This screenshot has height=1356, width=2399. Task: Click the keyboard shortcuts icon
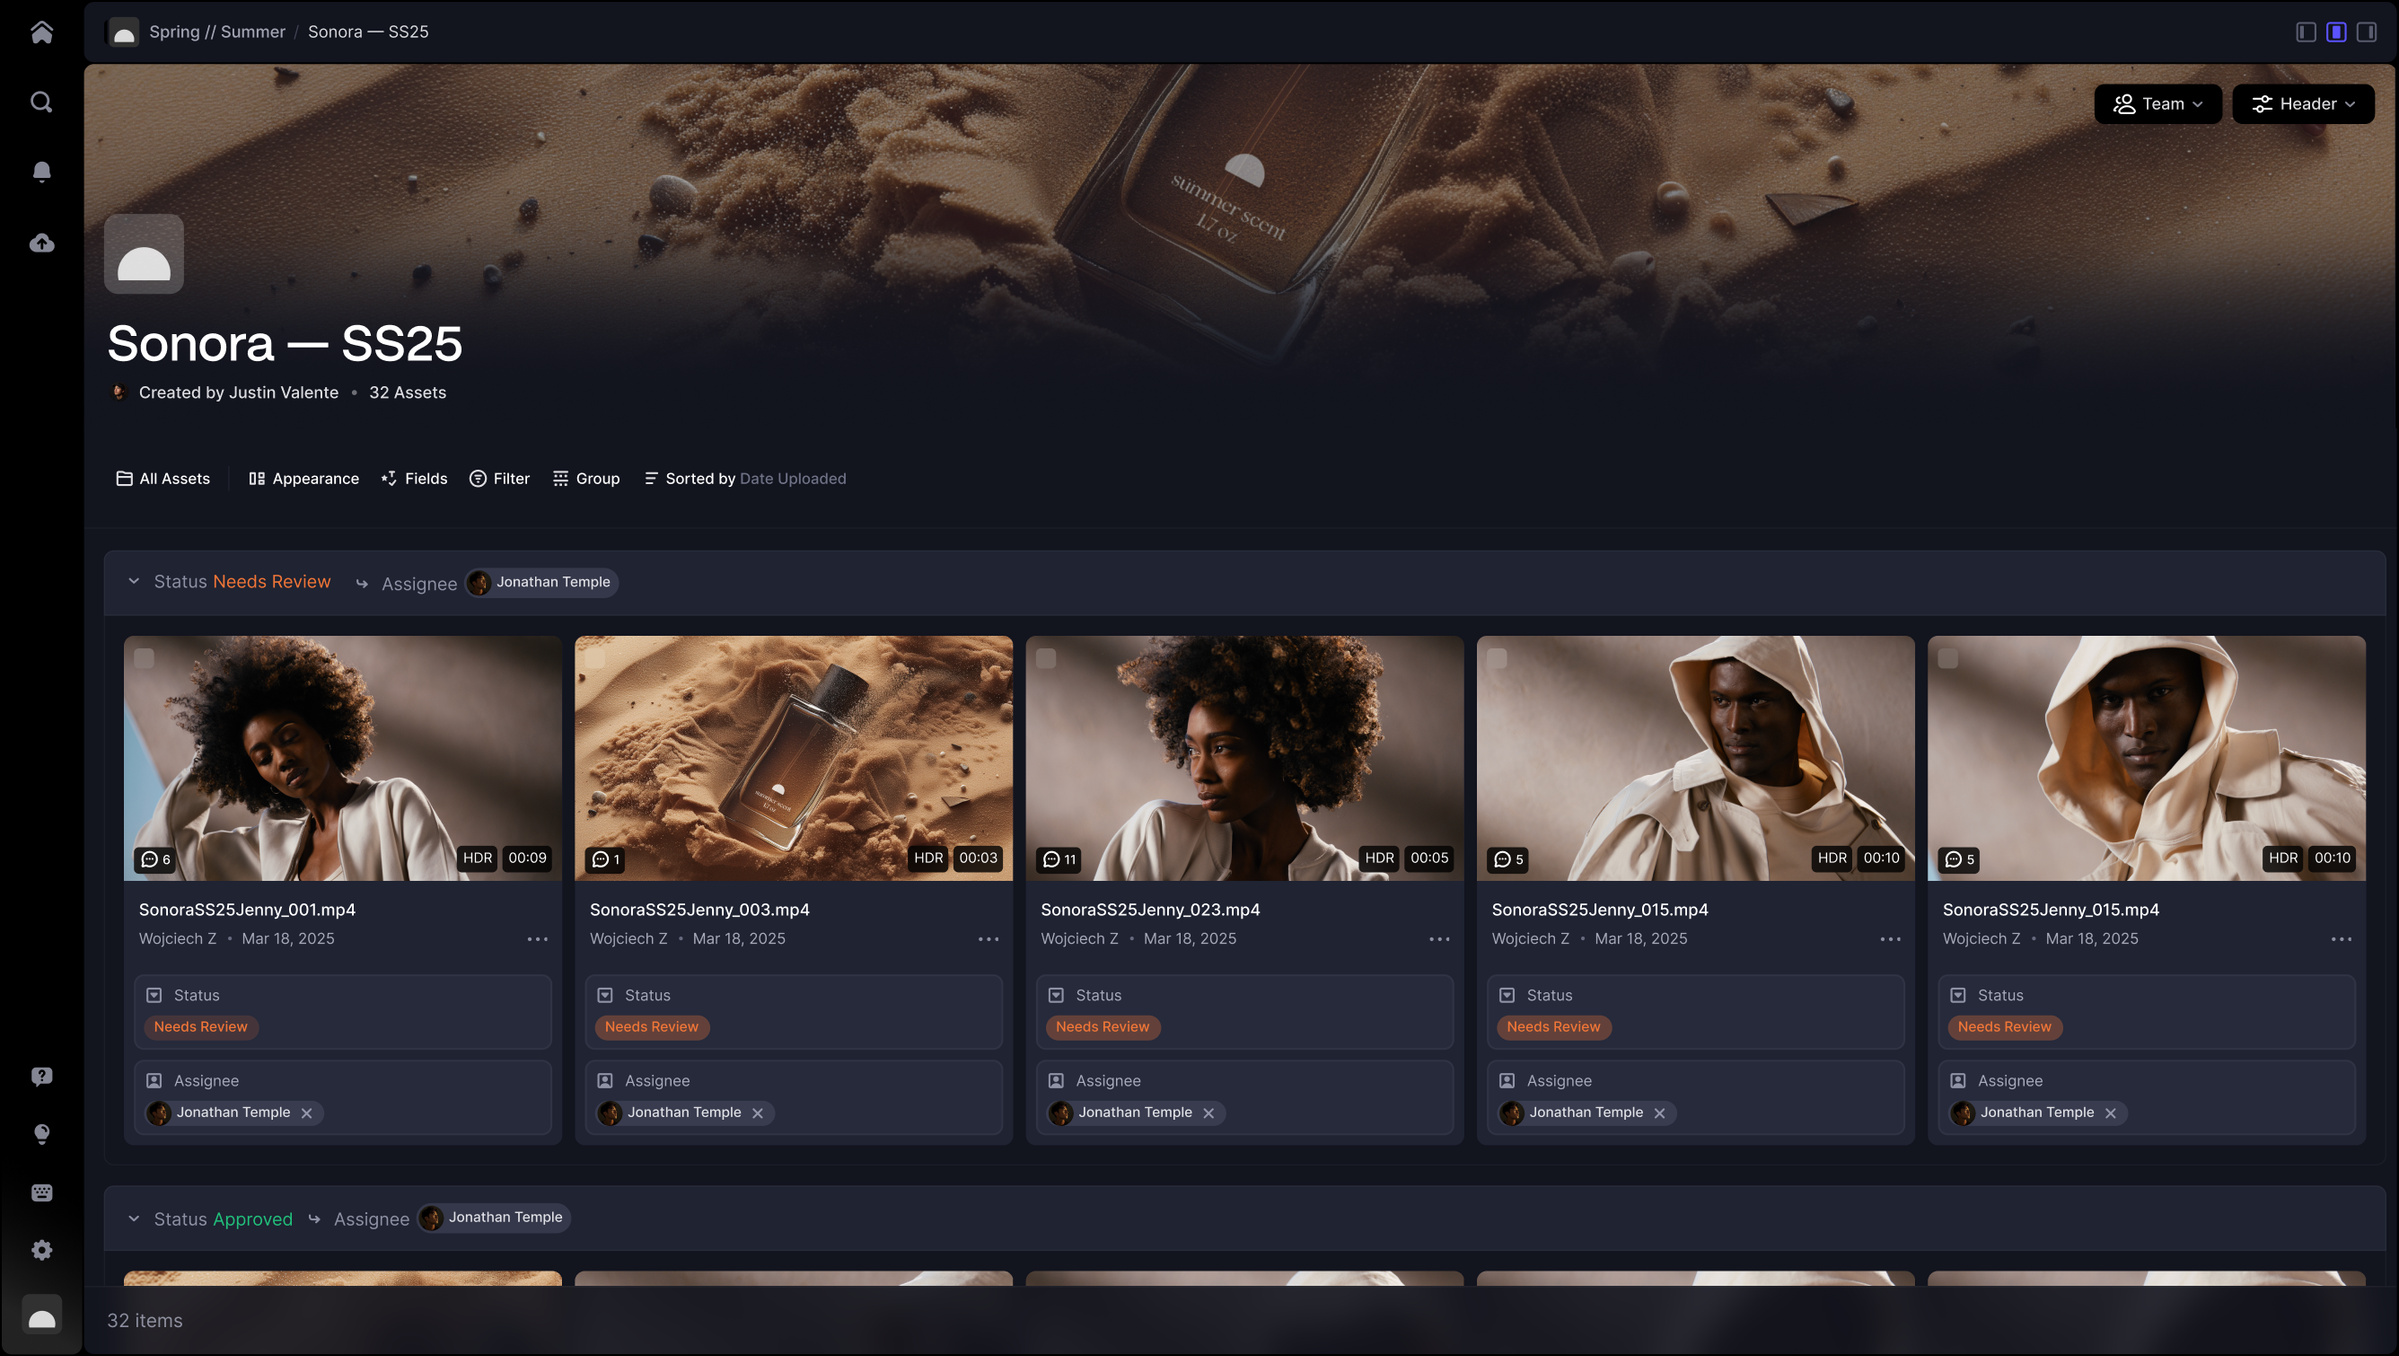click(41, 1192)
